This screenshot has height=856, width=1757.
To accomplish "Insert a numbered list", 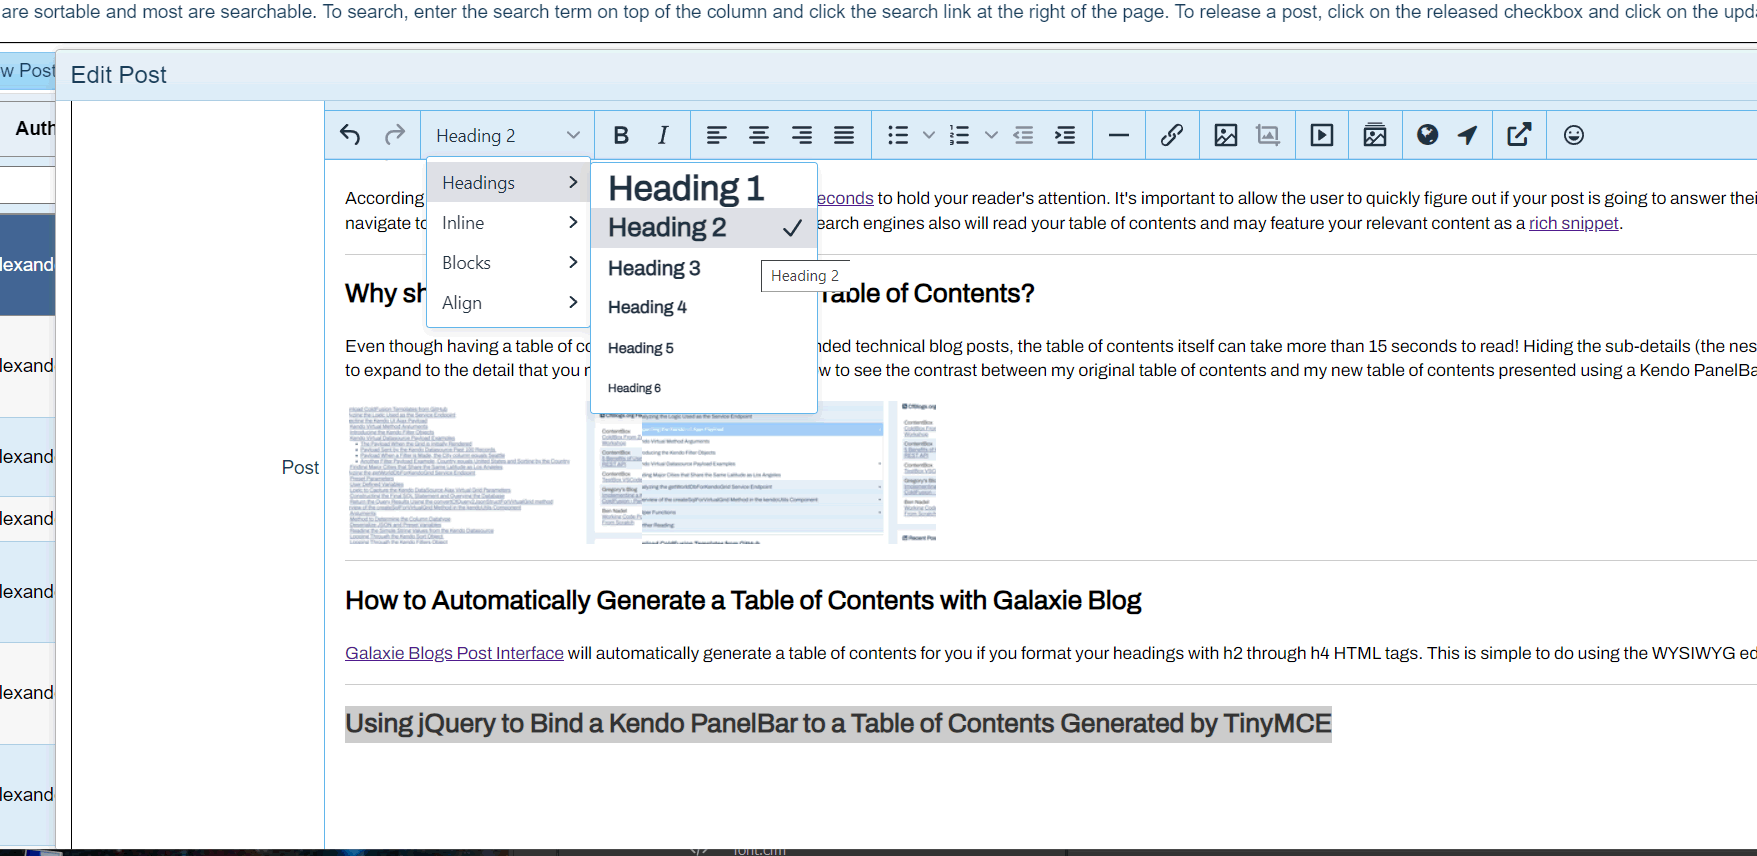I will [x=960, y=135].
